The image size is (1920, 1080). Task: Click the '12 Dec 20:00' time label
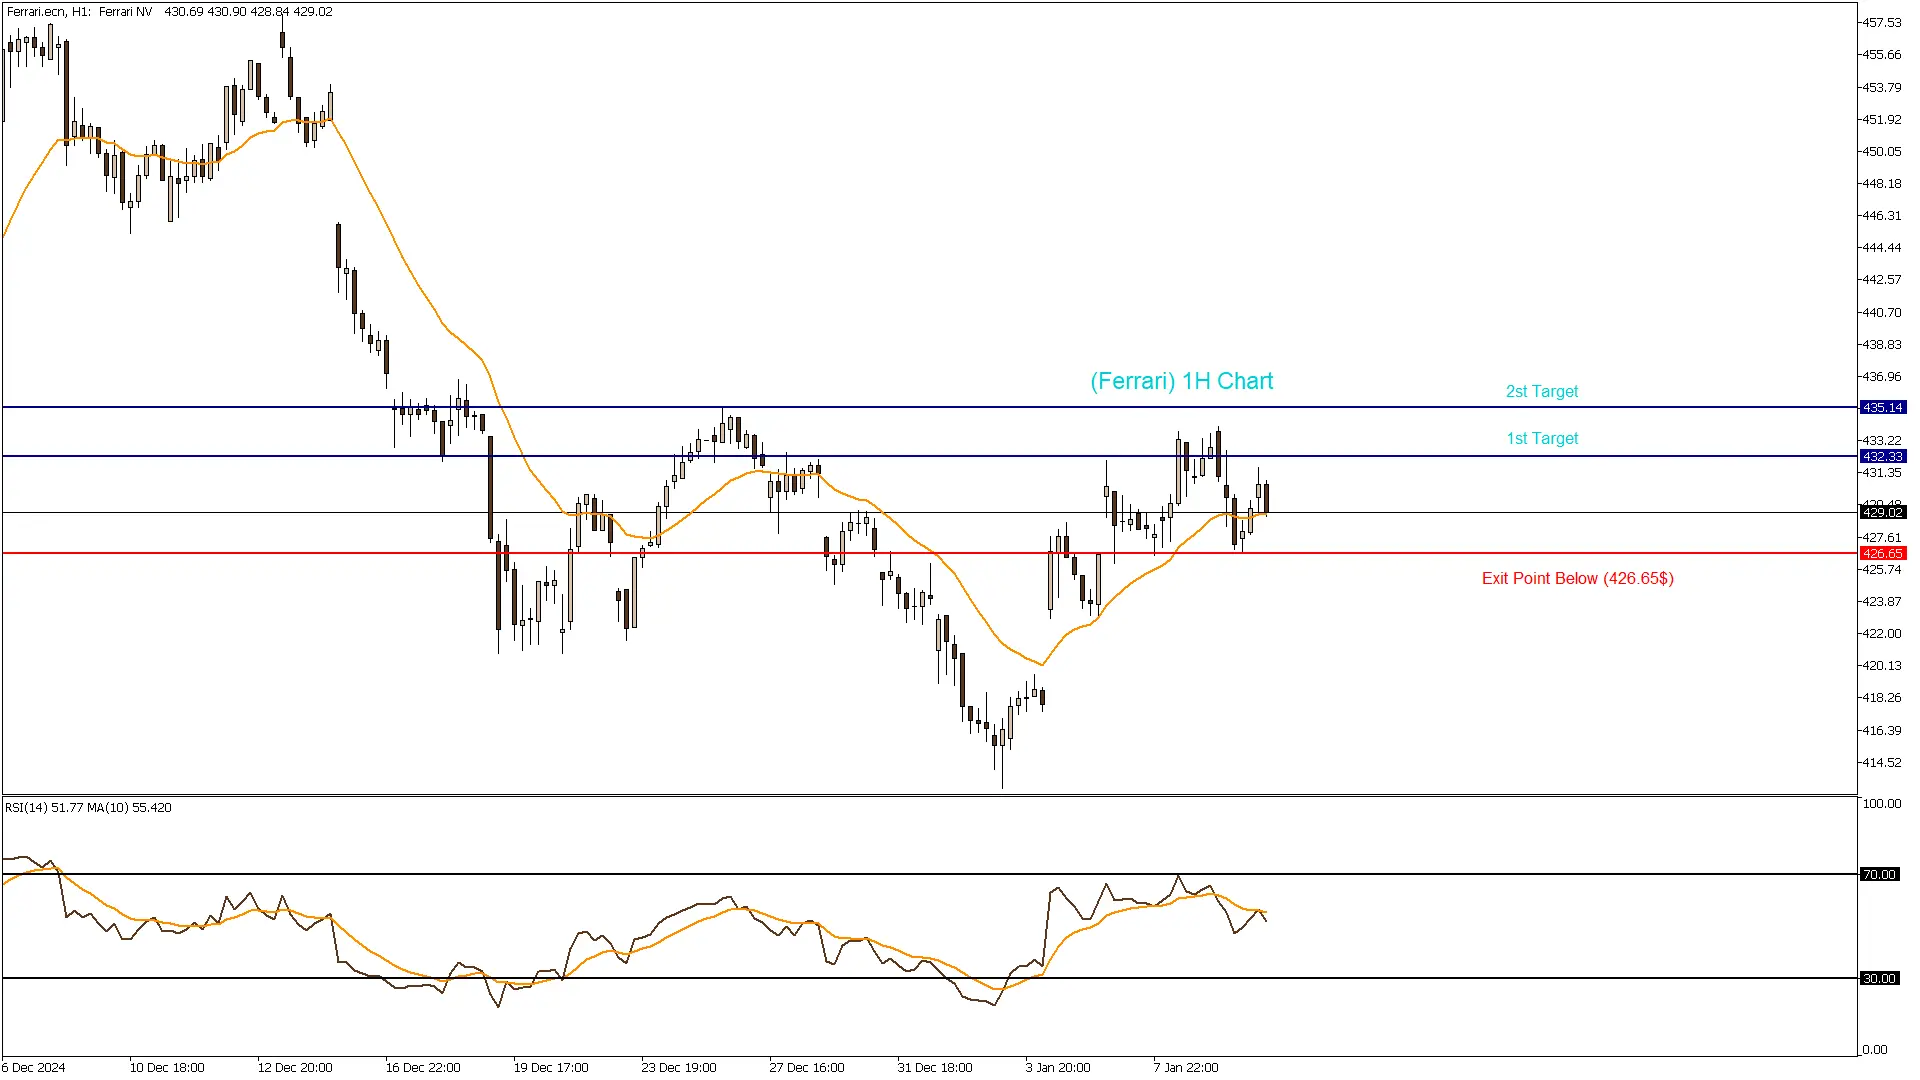coord(295,1068)
